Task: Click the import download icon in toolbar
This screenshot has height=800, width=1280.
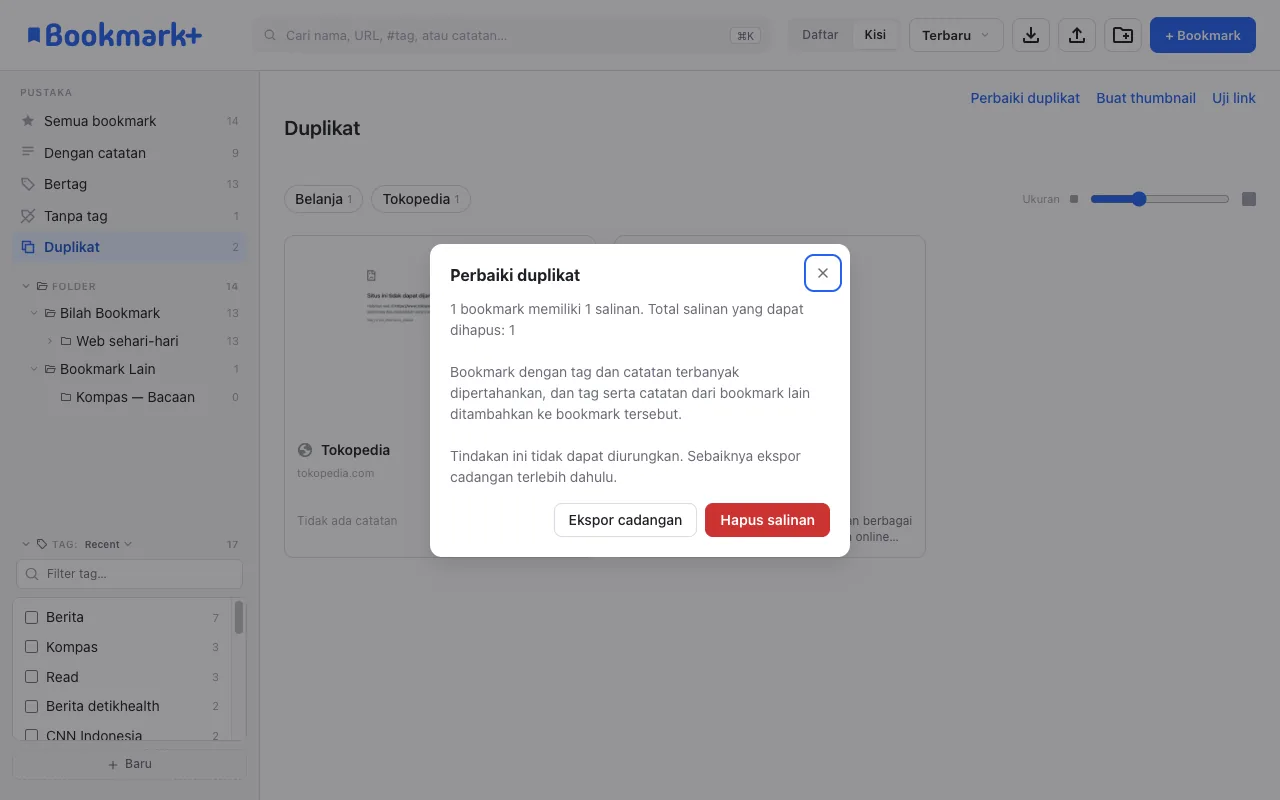Action: click(1031, 35)
